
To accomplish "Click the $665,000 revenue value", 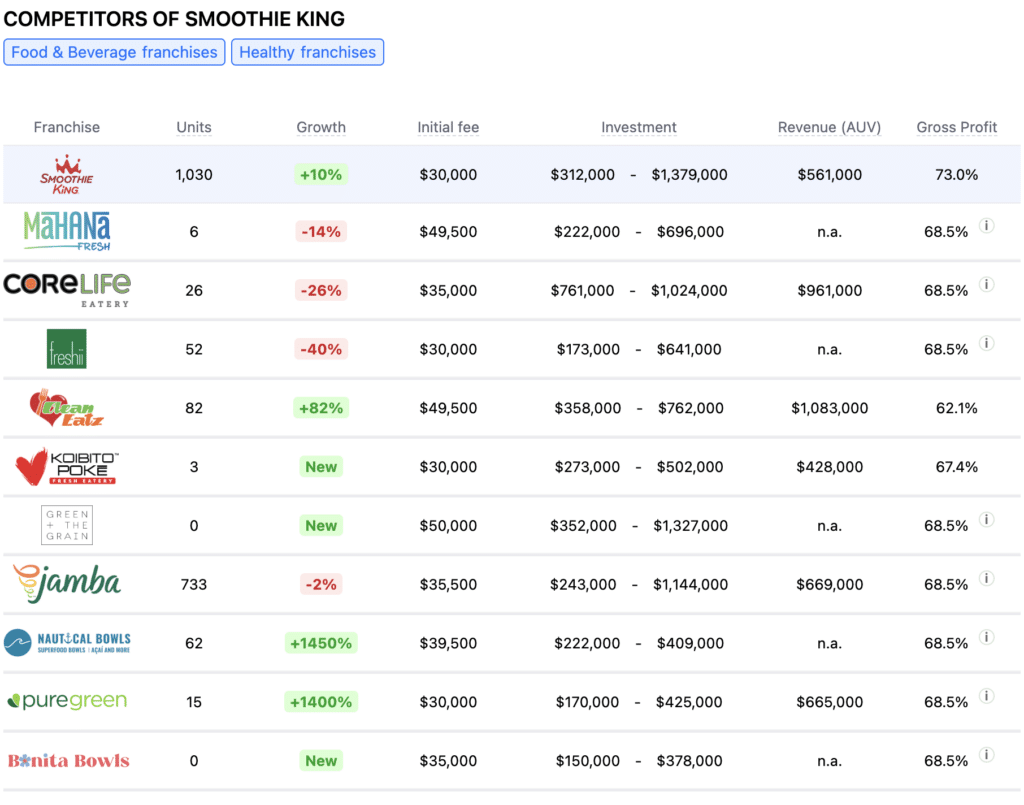I will [829, 702].
